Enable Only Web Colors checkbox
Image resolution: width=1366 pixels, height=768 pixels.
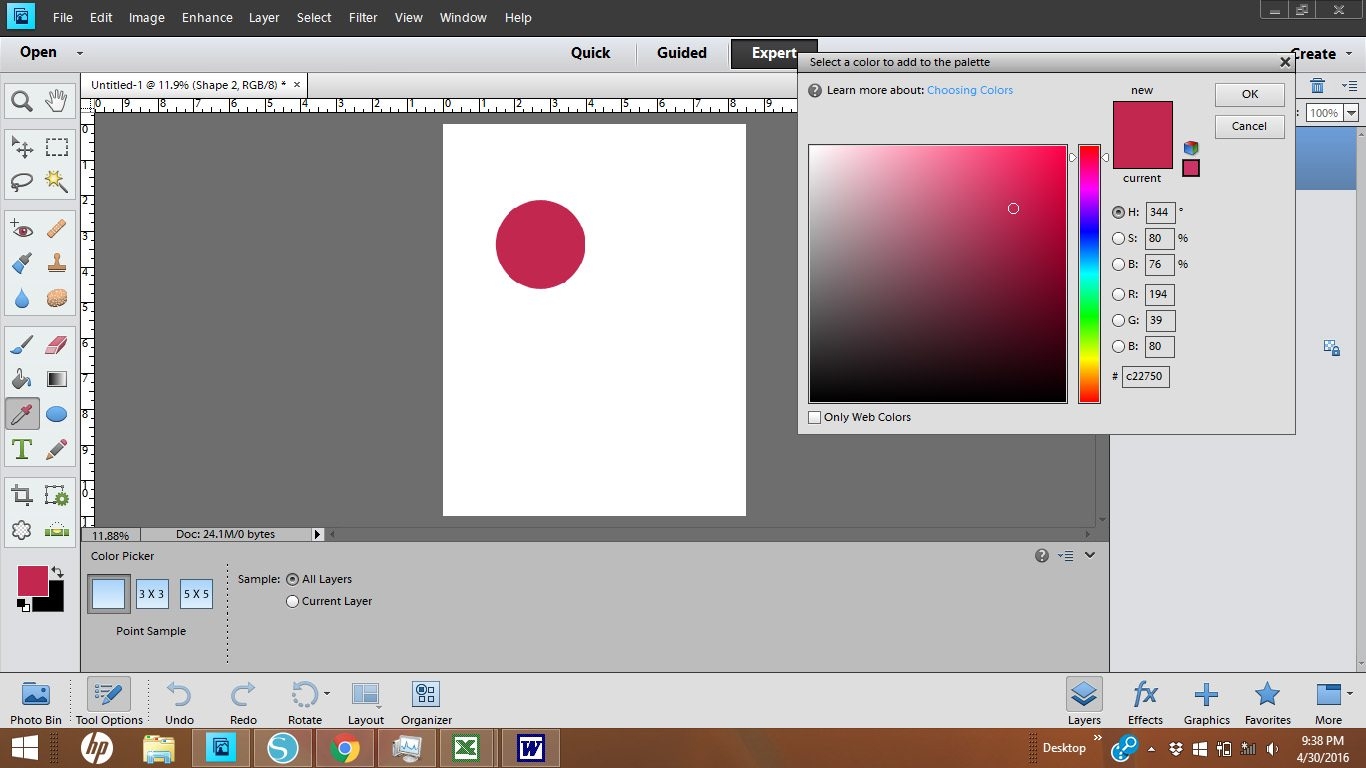(x=815, y=418)
